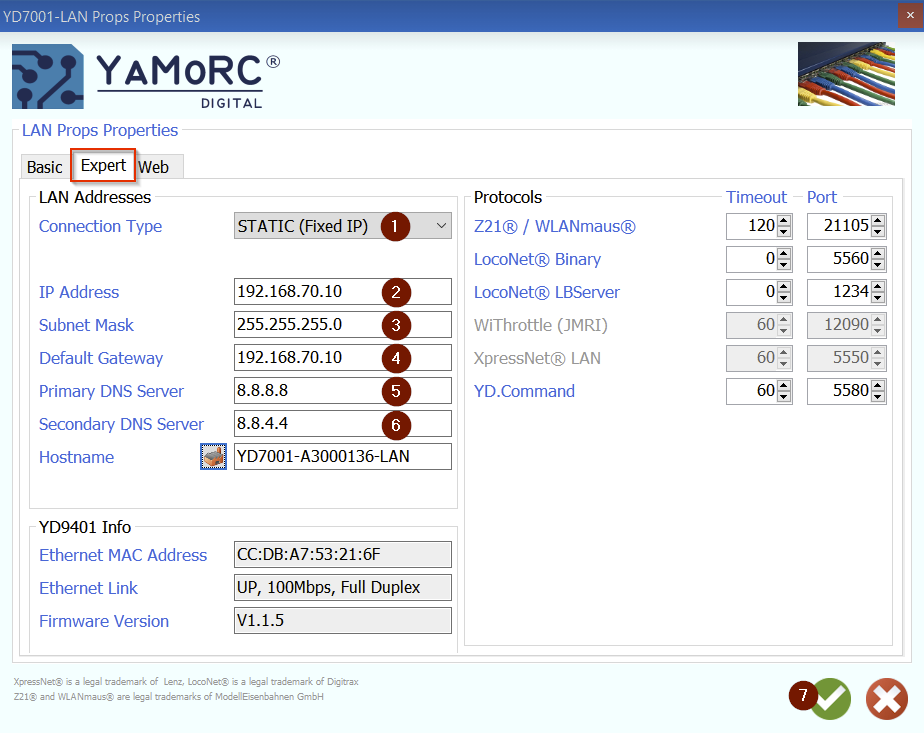Click the LocoNet LBServer protocol label

point(547,292)
